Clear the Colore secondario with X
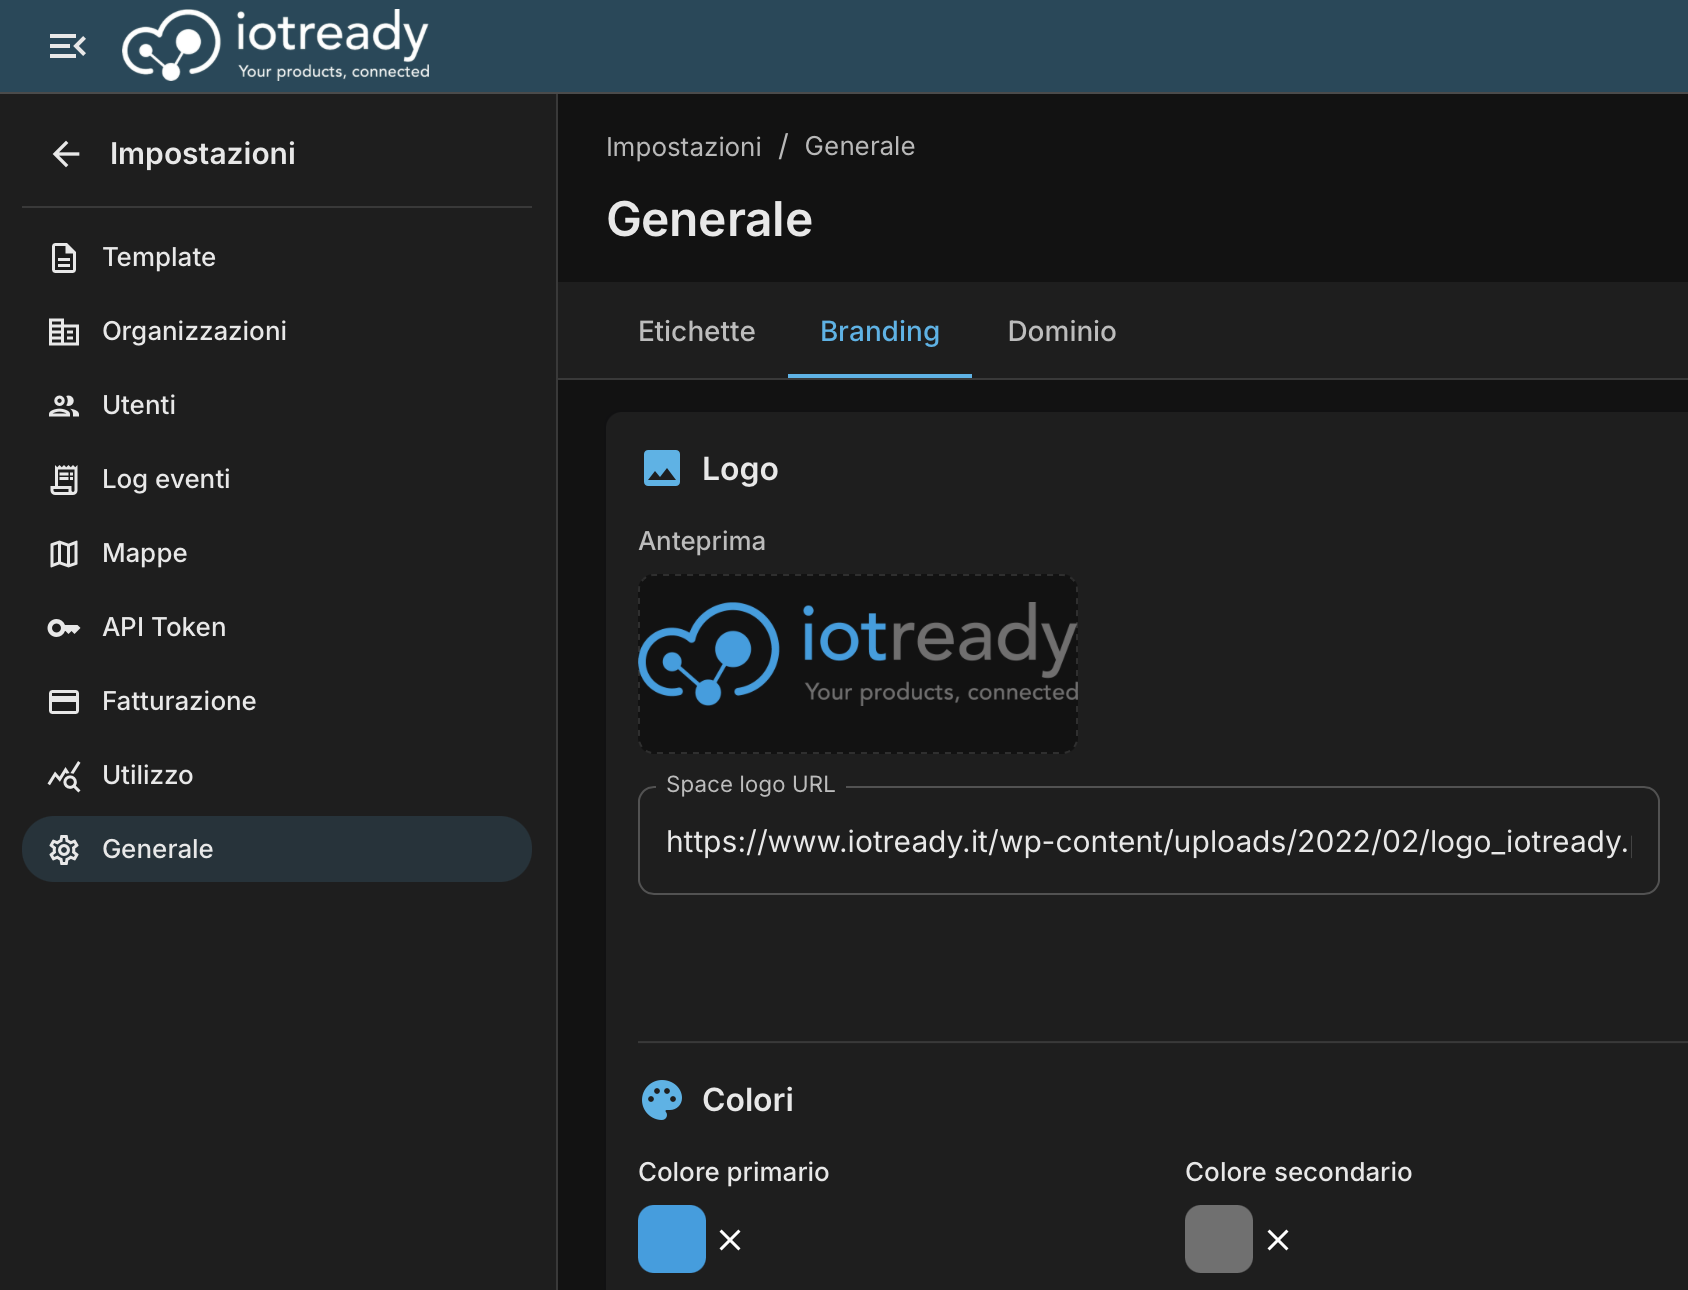 coord(1278,1240)
